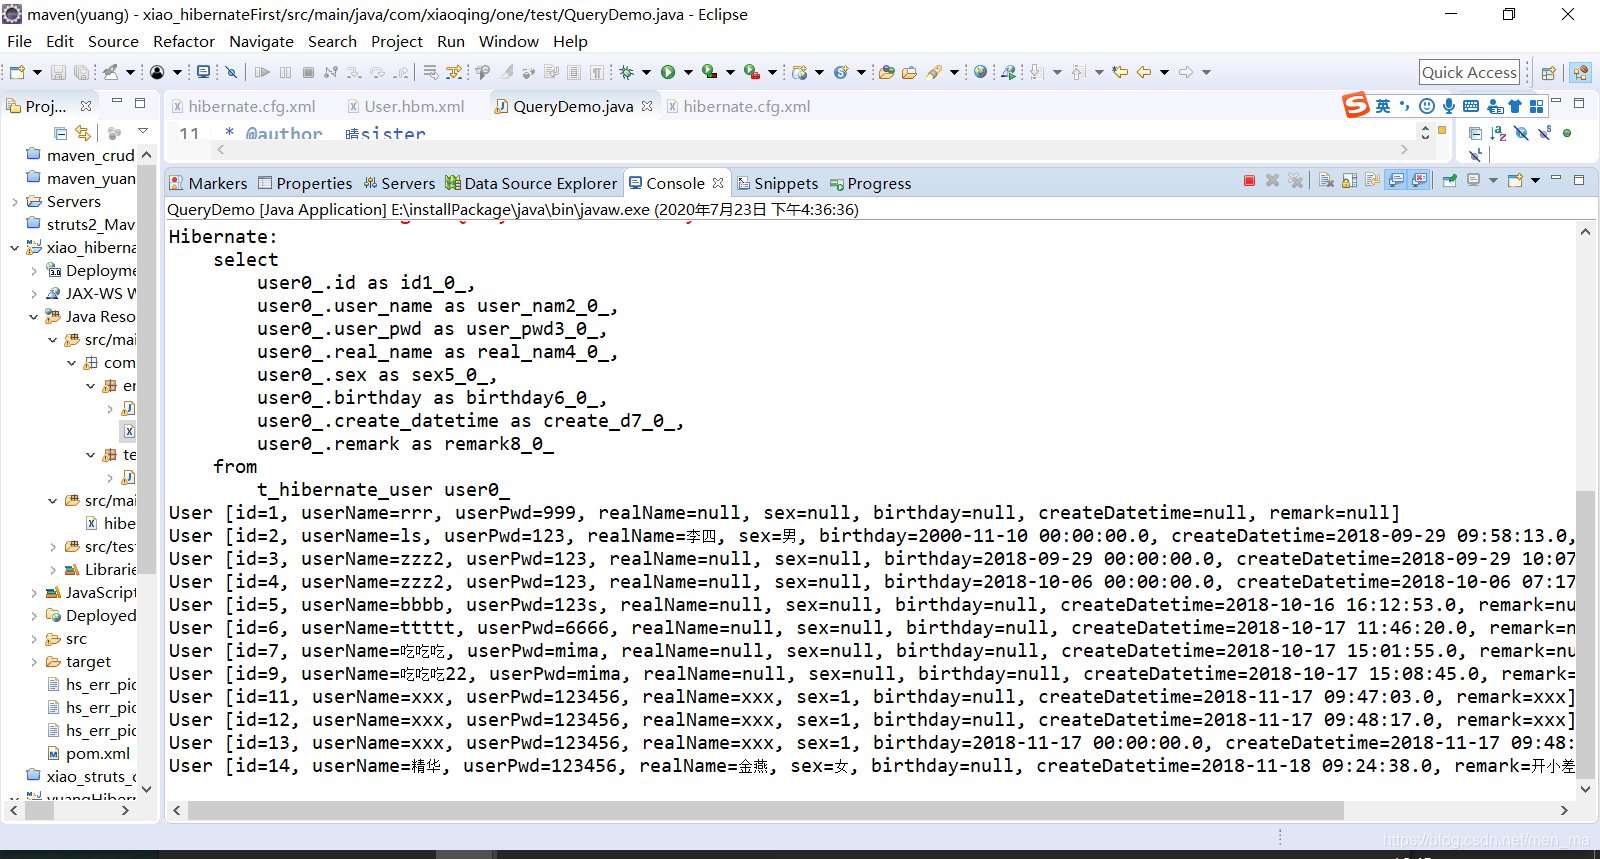1600x859 pixels.
Task: Collapse All in Project Explorer
Action: point(60,133)
